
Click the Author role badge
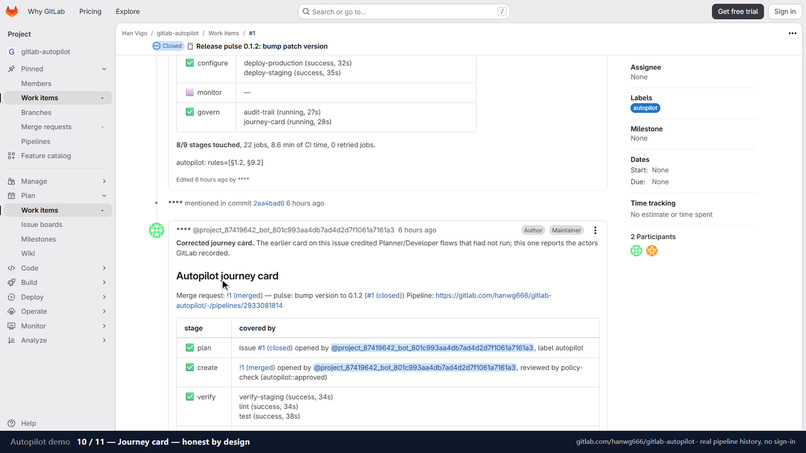(x=533, y=230)
